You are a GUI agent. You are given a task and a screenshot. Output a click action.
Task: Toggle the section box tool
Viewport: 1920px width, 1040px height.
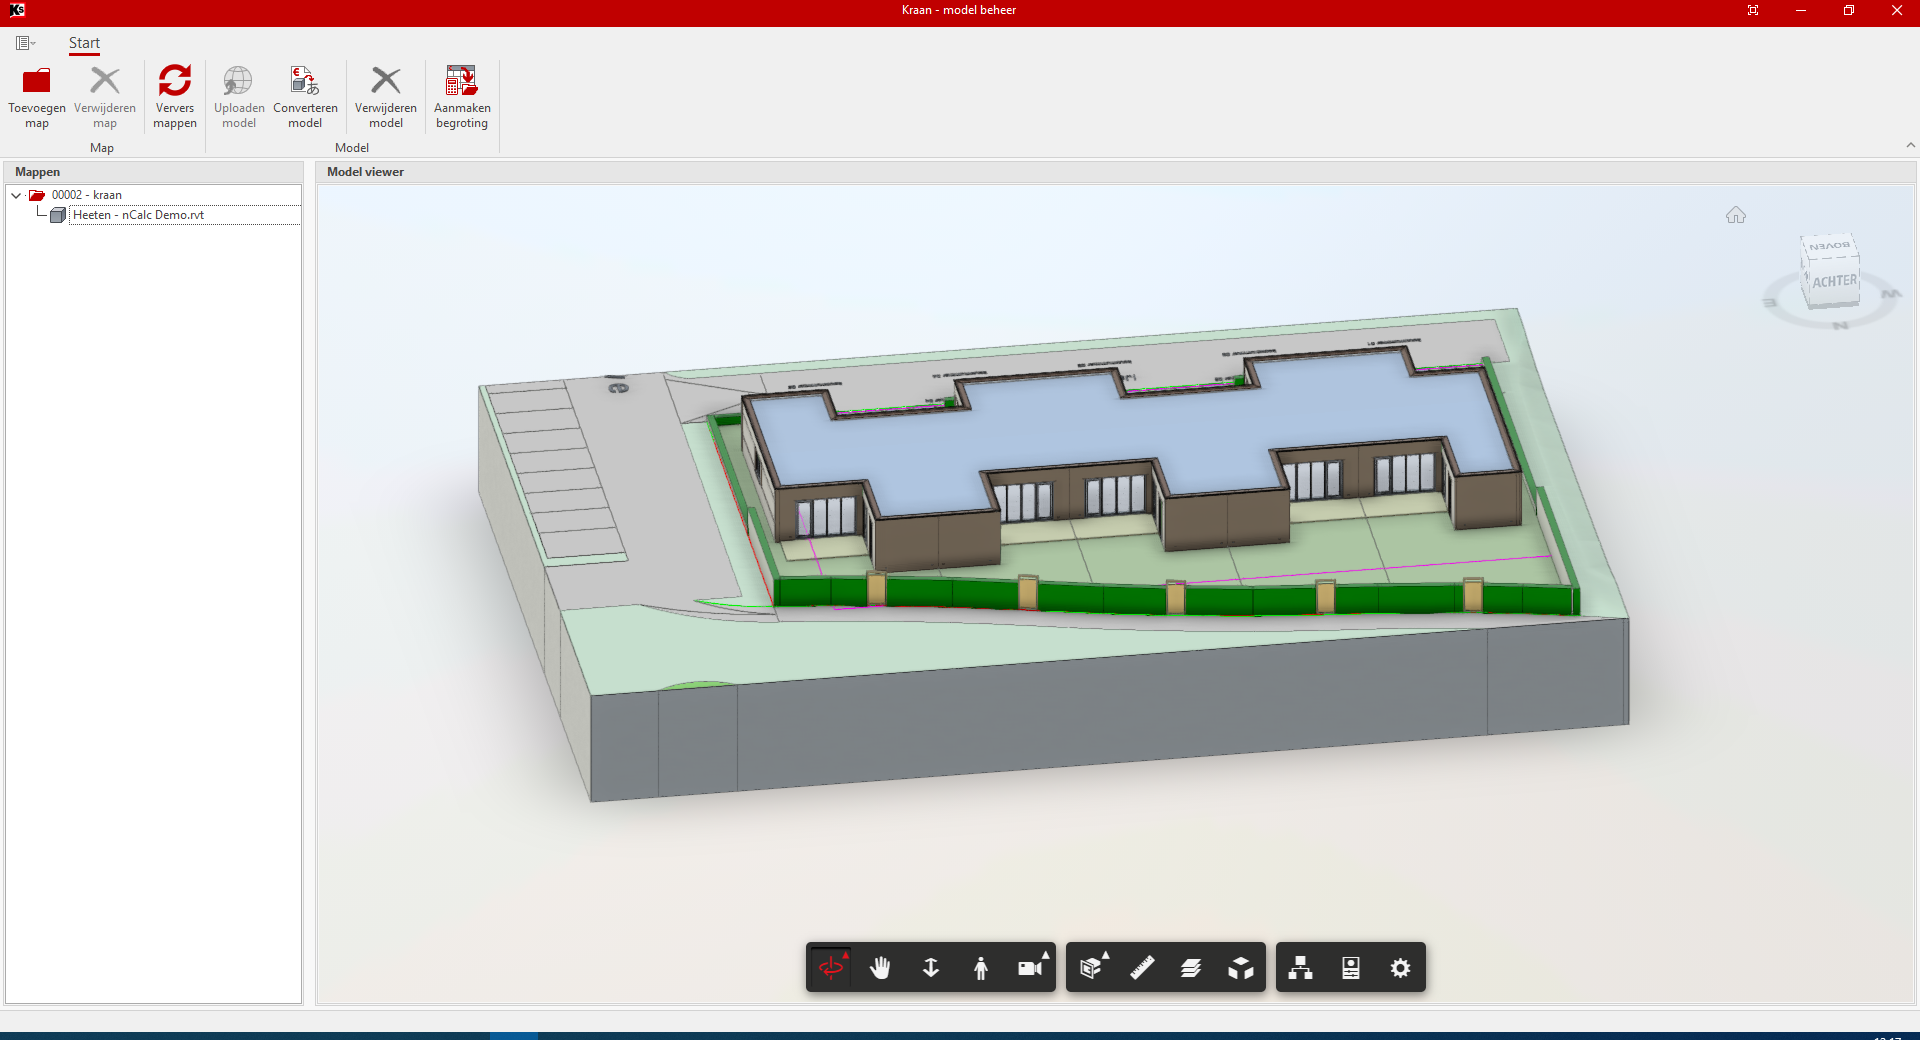click(x=1091, y=968)
